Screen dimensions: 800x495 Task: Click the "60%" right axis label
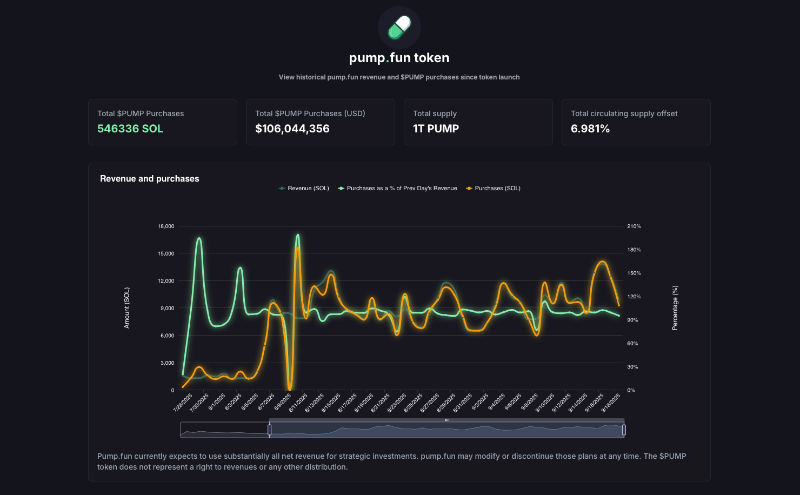pos(633,343)
